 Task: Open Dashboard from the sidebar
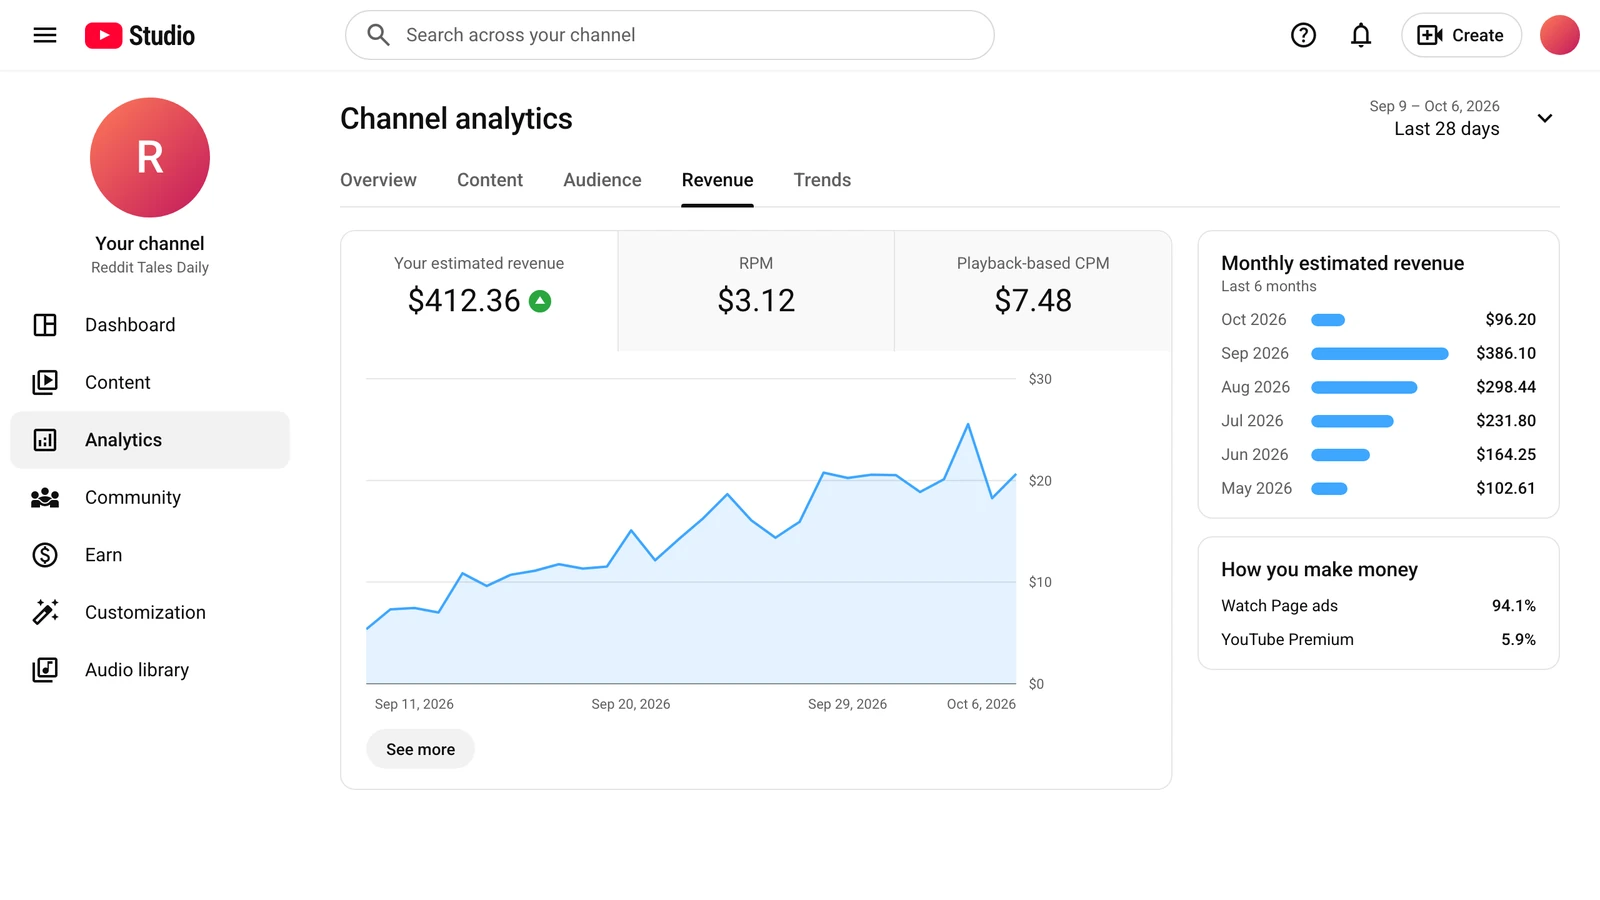pyautogui.click(x=150, y=325)
